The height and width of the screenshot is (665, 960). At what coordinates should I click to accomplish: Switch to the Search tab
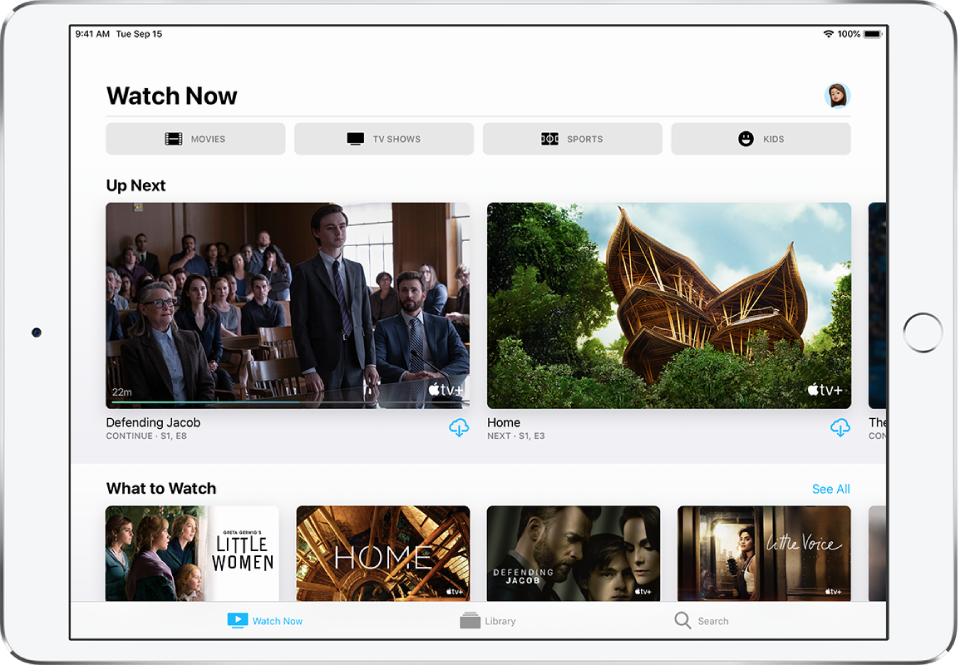pyautogui.click(x=702, y=621)
